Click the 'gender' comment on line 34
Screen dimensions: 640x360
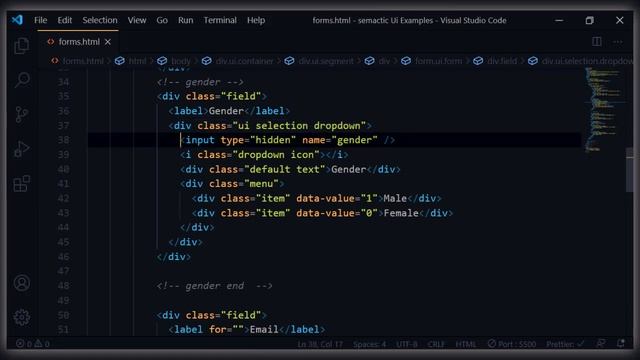tap(200, 82)
